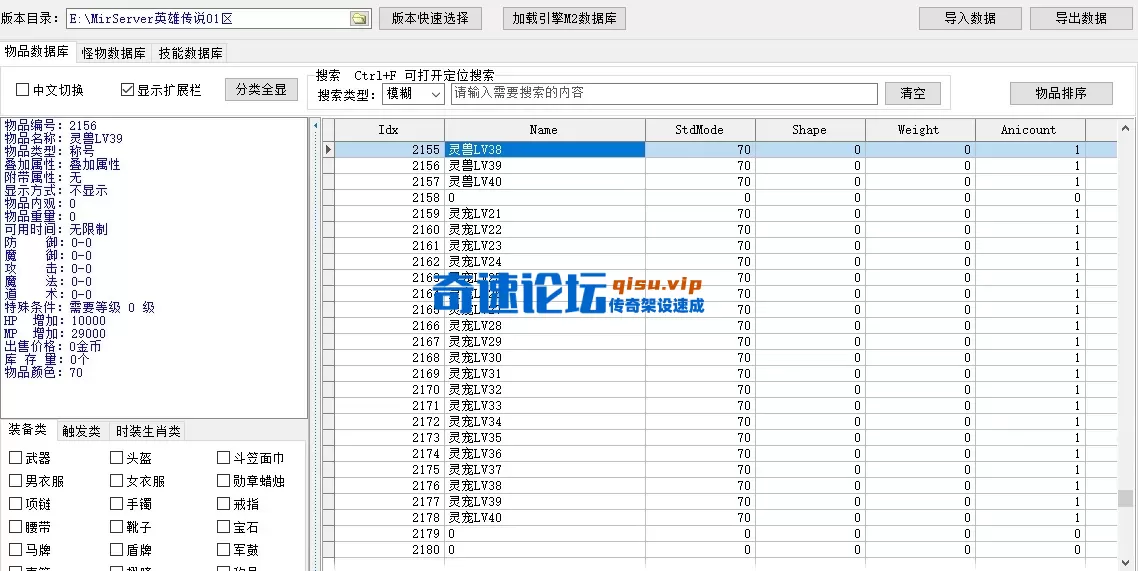Select the 灵兽LV38 name cell
Viewport: 1138px width, 571px height.
click(x=544, y=149)
